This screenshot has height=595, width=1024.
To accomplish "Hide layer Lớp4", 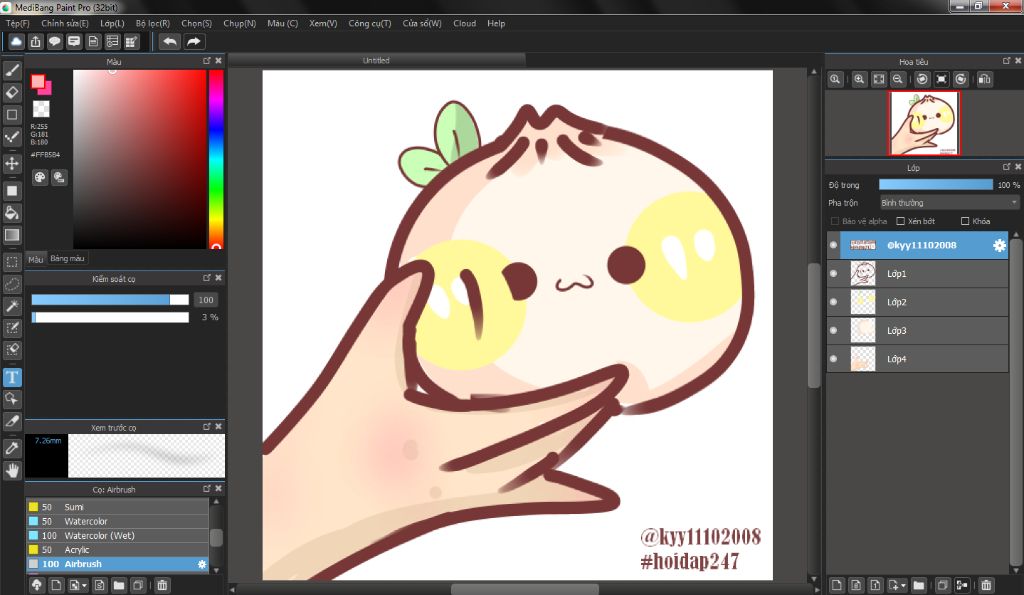I will coord(834,359).
